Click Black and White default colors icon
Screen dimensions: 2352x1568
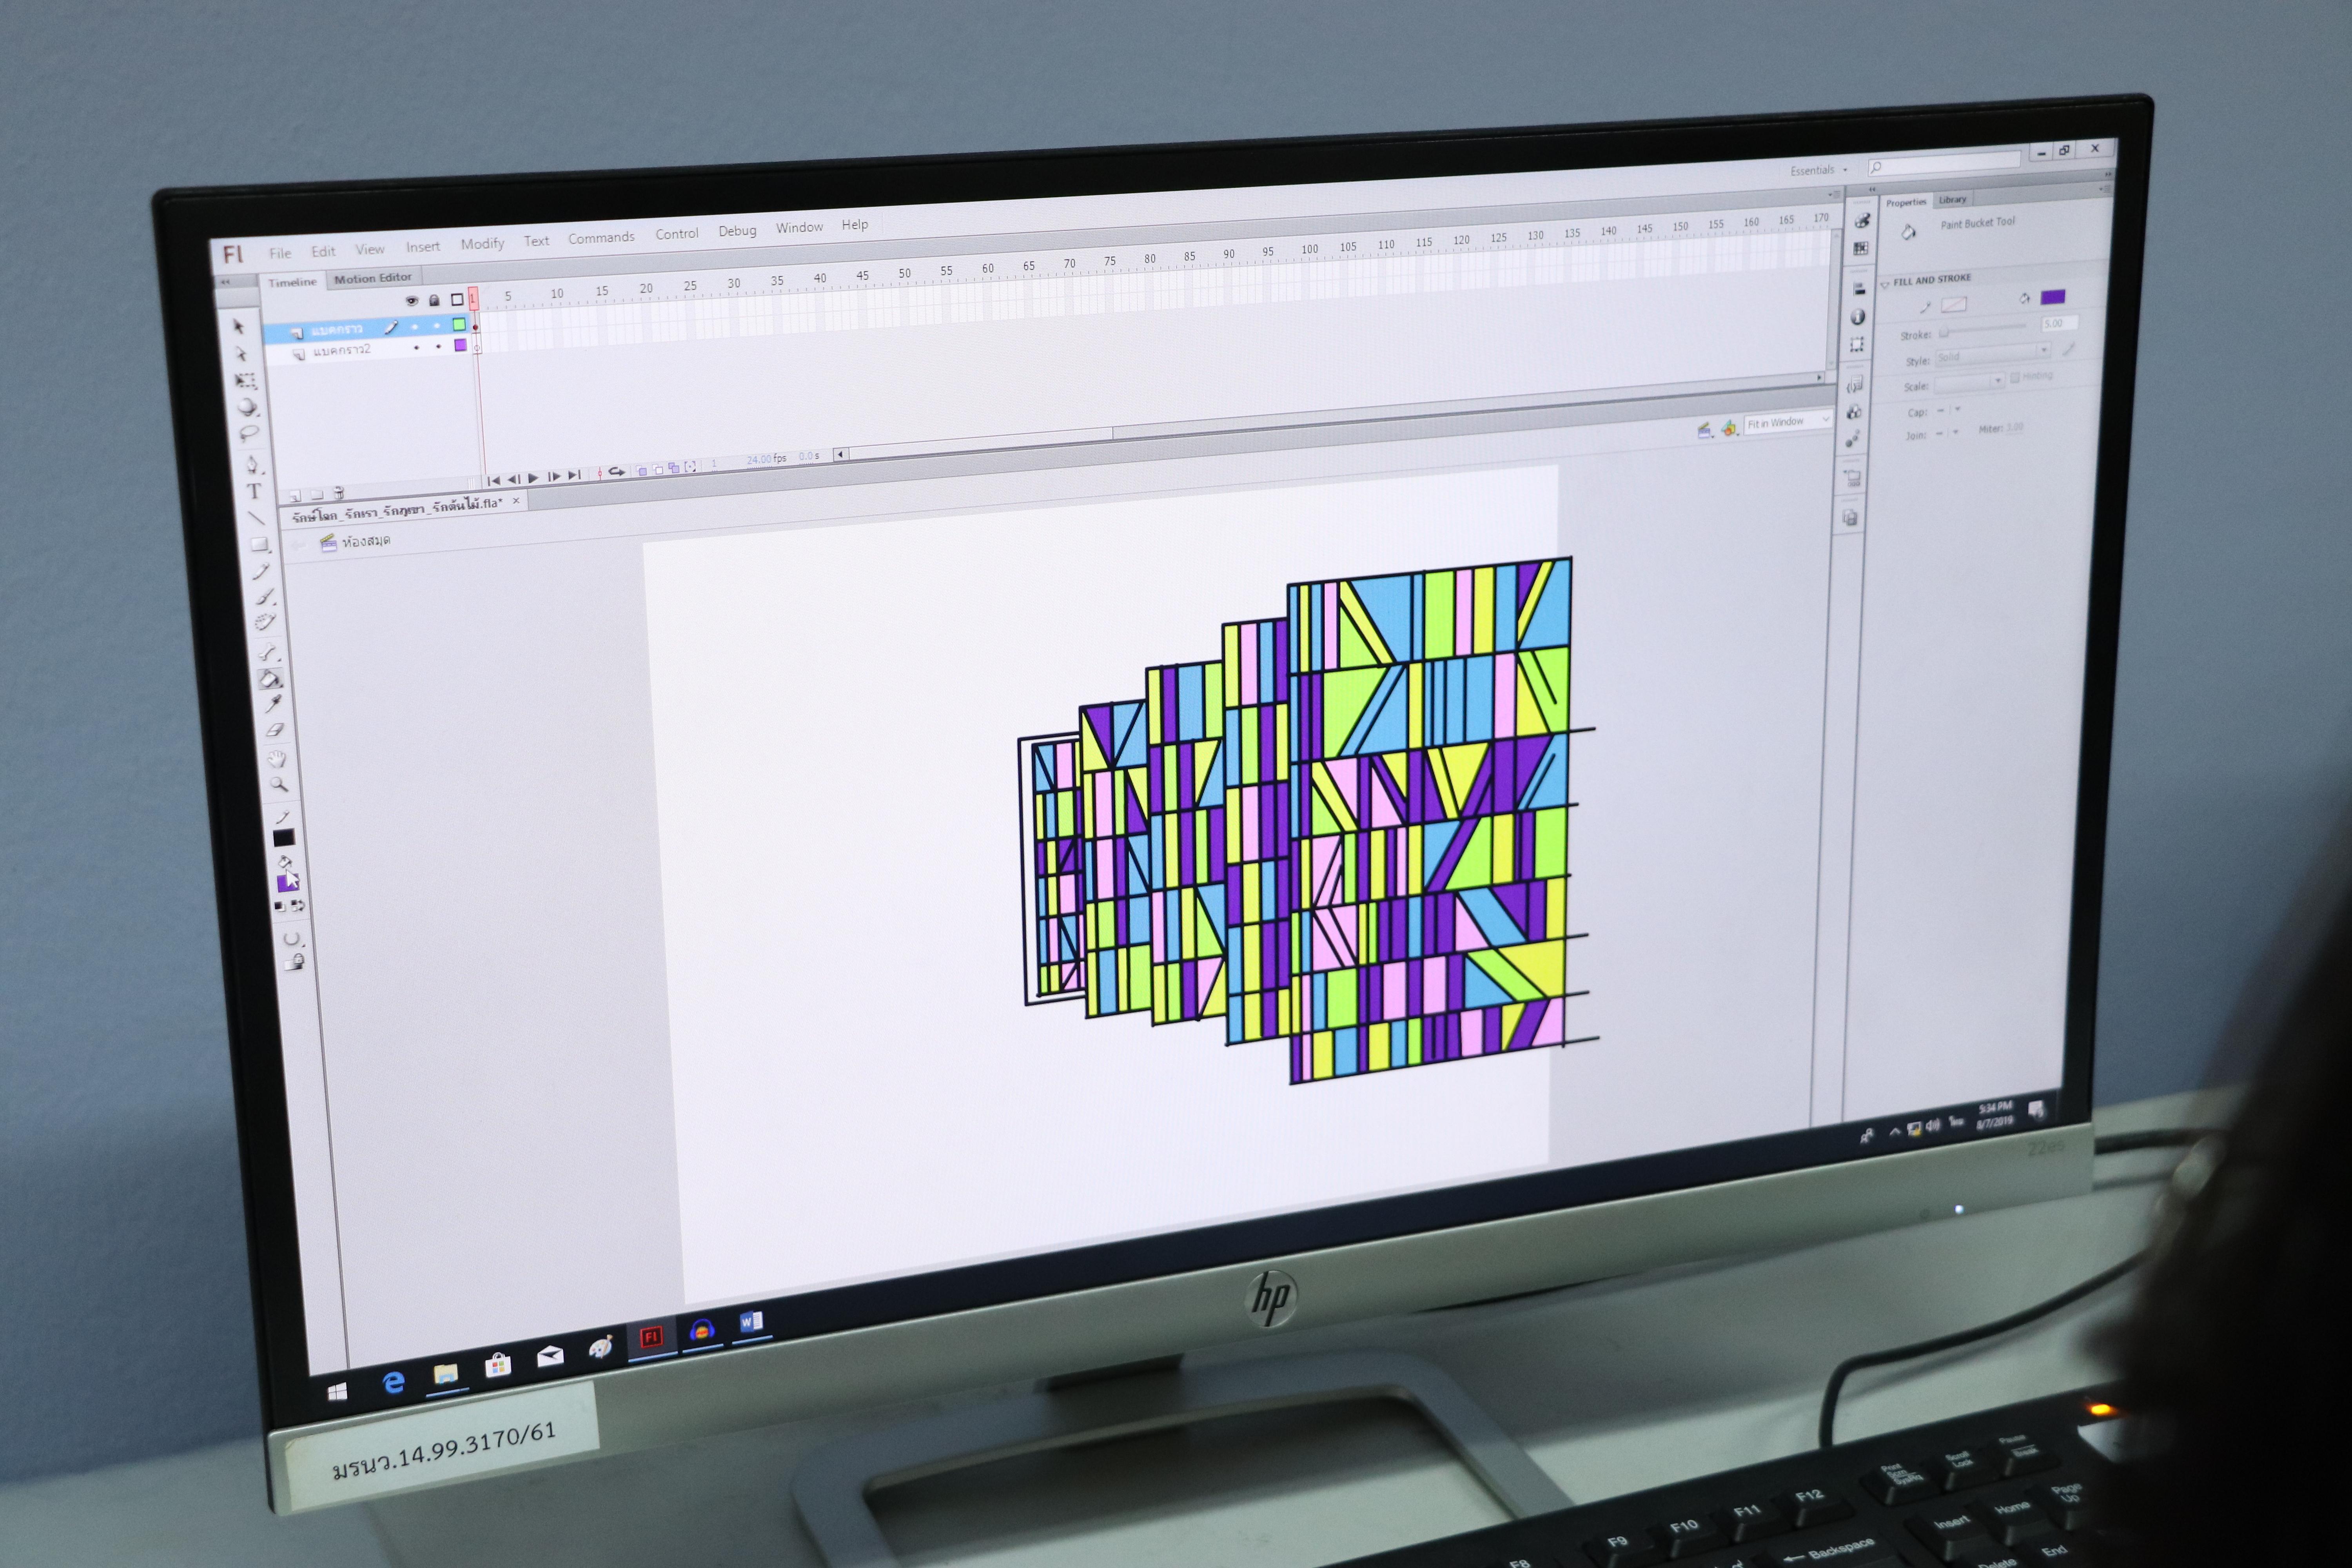[x=279, y=907]
